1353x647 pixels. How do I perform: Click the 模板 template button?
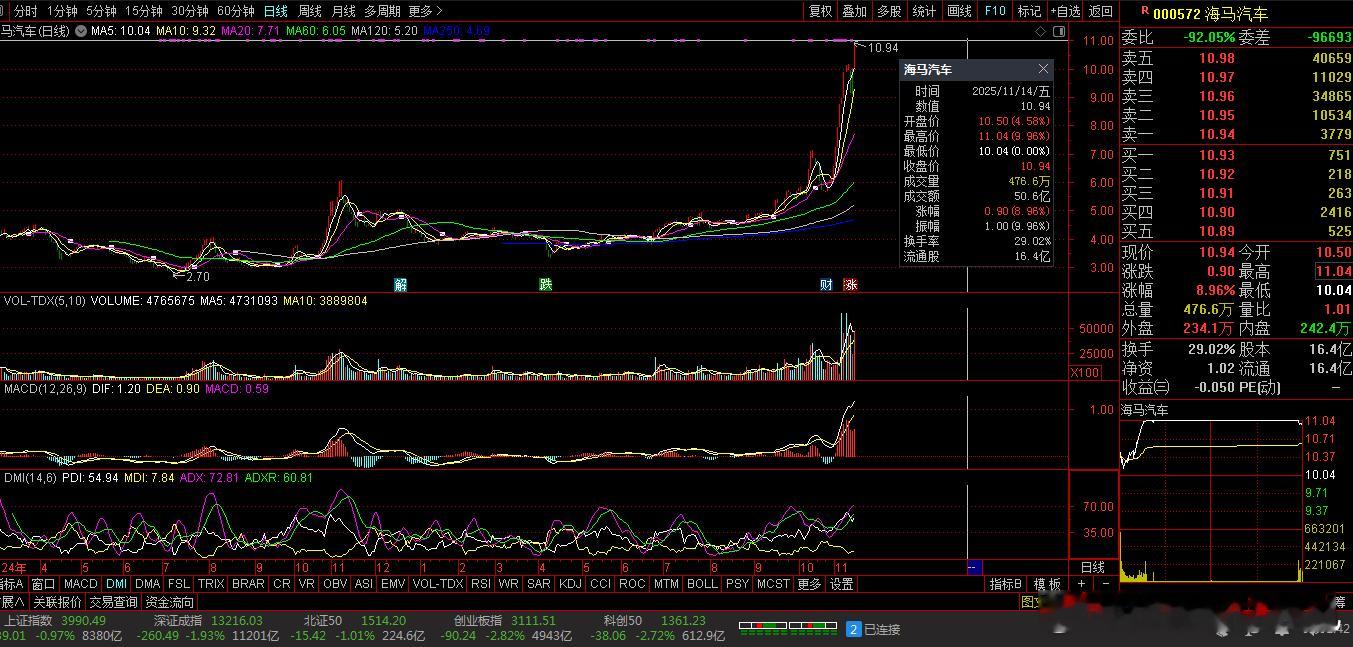click(1047, 584)
